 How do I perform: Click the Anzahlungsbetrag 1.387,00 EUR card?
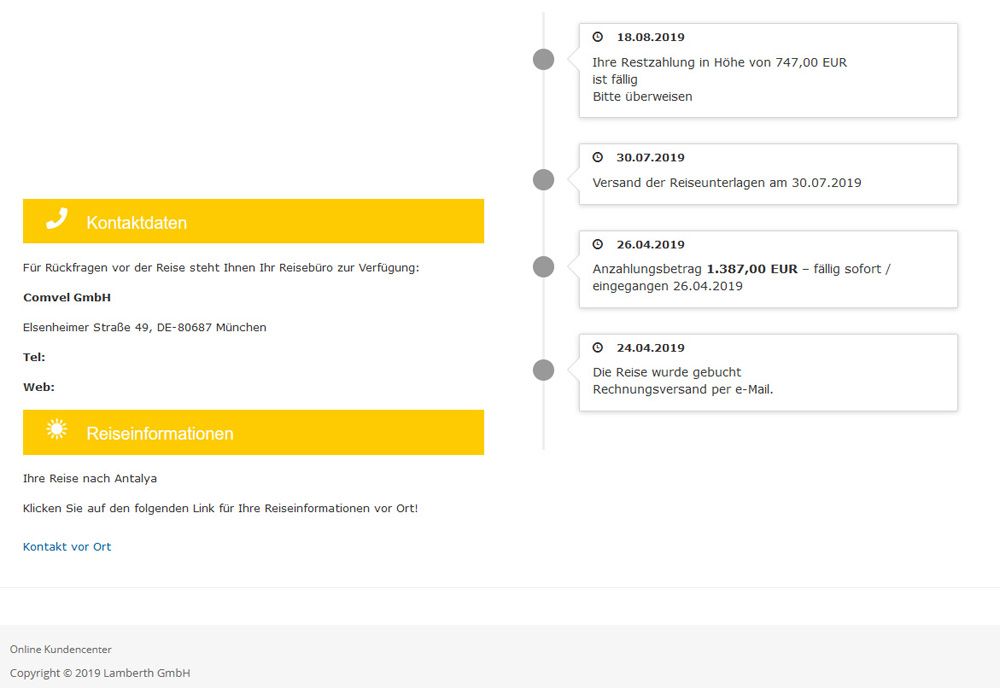click(768, 269)
